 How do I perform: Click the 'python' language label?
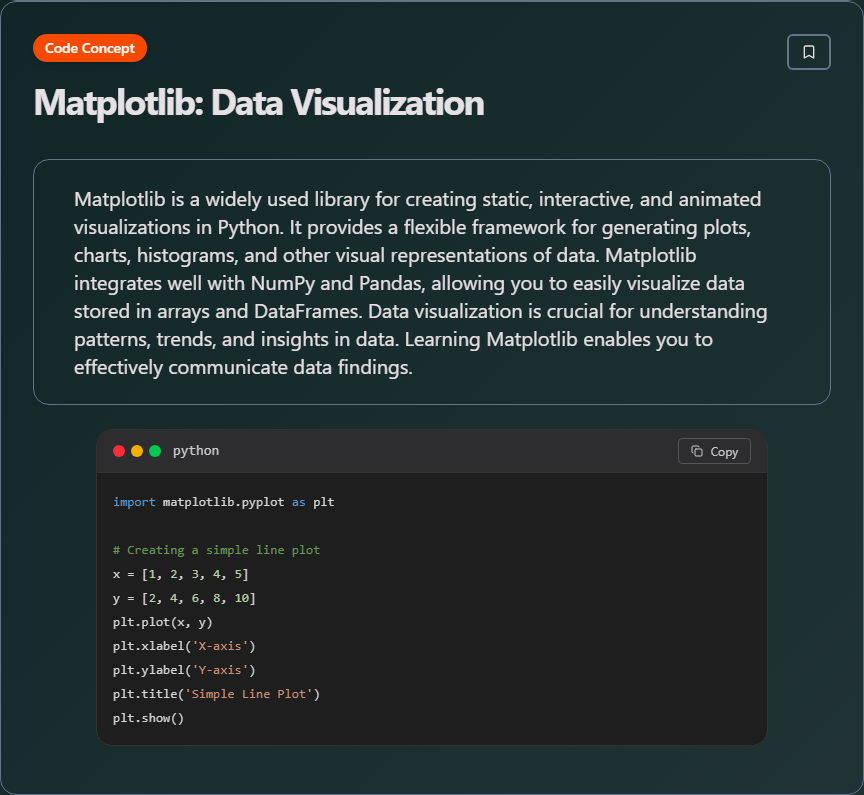point(196,451)
